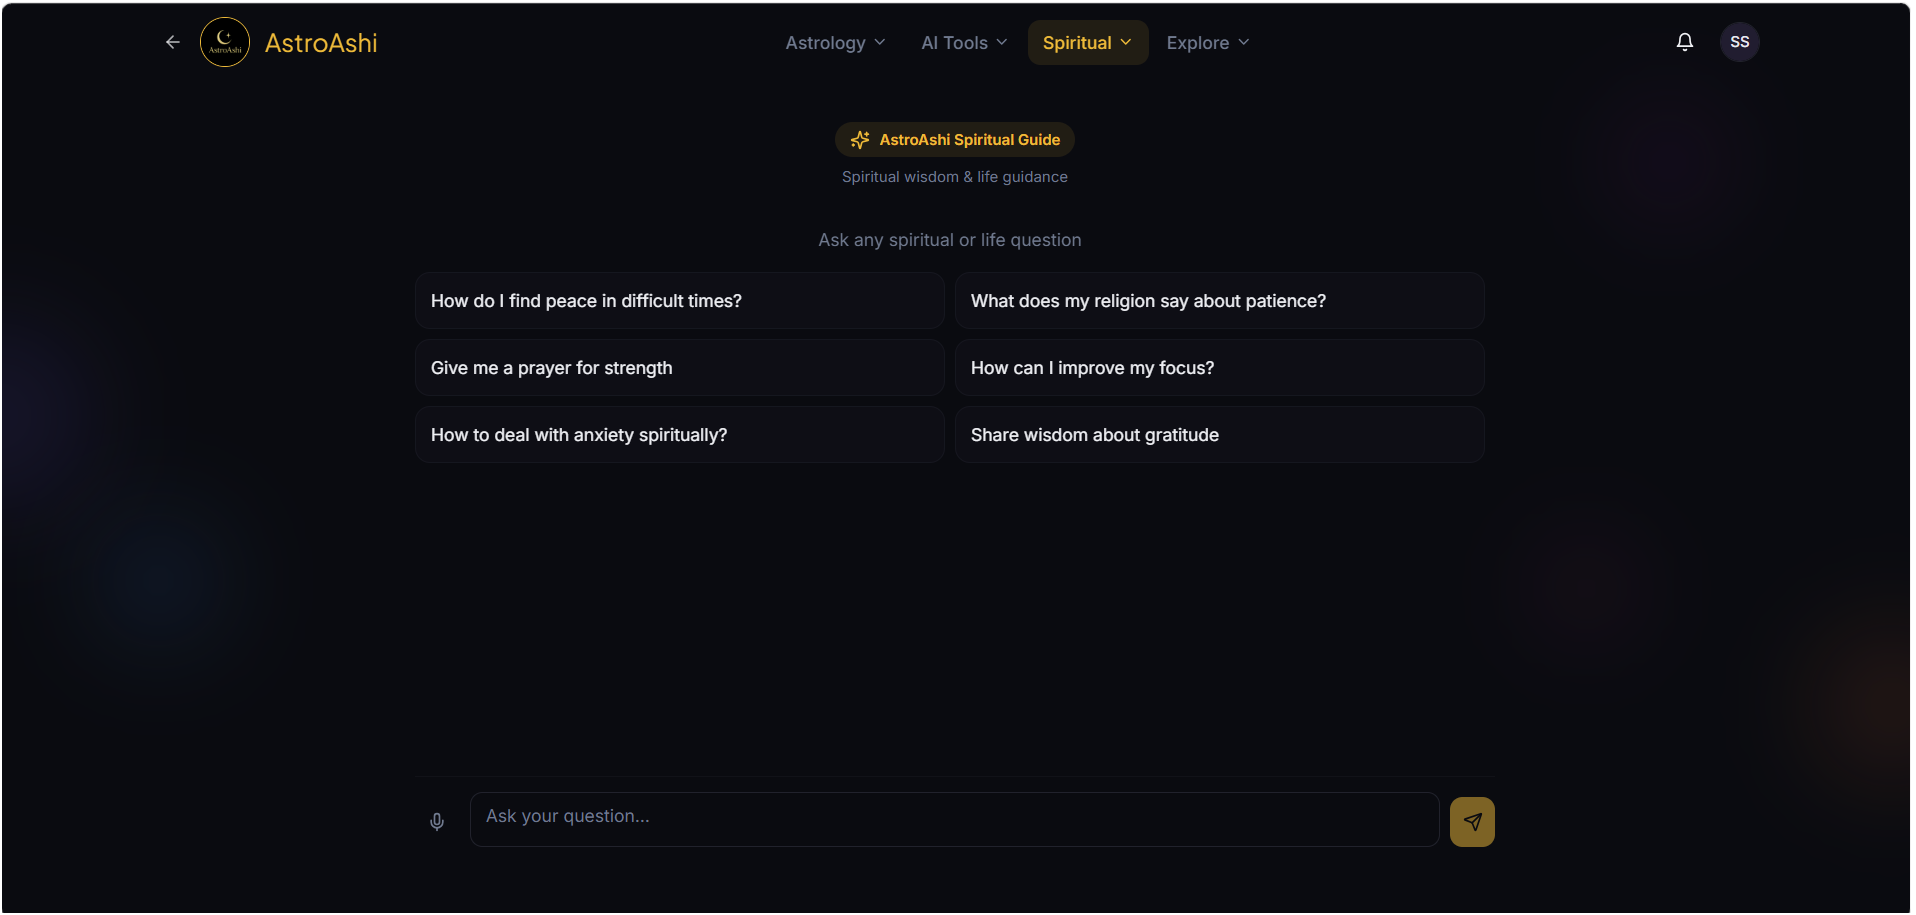Choose "How can I improve my focus?"
This screenshot has height=915, width=1916.
click(x=1219, y=368)
